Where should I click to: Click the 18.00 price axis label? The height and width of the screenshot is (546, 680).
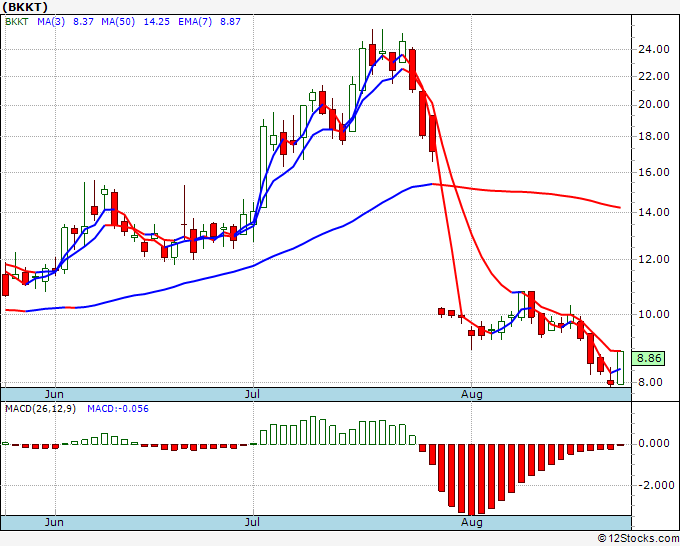point(654,136)
